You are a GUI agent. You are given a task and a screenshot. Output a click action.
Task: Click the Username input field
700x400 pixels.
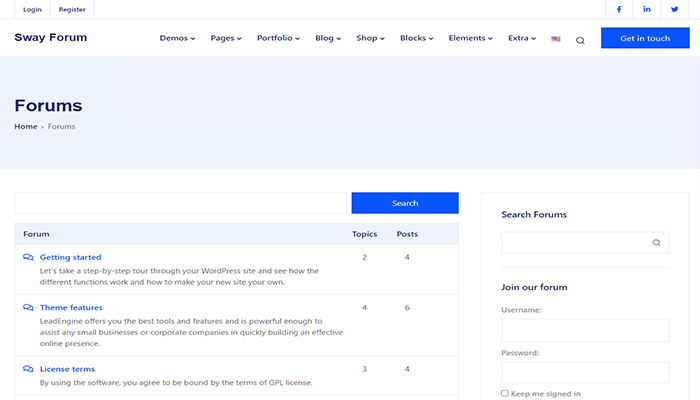pyautogui.click(x=585, y=331)
